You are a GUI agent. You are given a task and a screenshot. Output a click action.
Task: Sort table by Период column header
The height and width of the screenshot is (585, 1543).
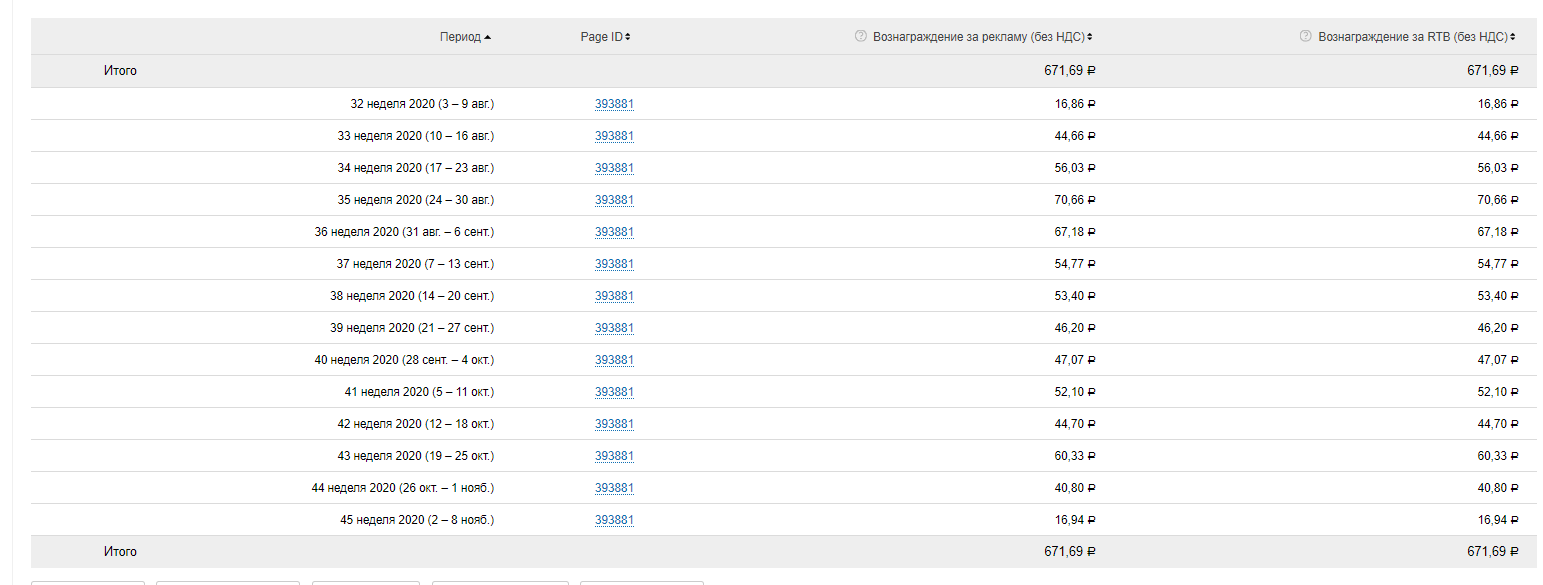(x=460, y=37)
